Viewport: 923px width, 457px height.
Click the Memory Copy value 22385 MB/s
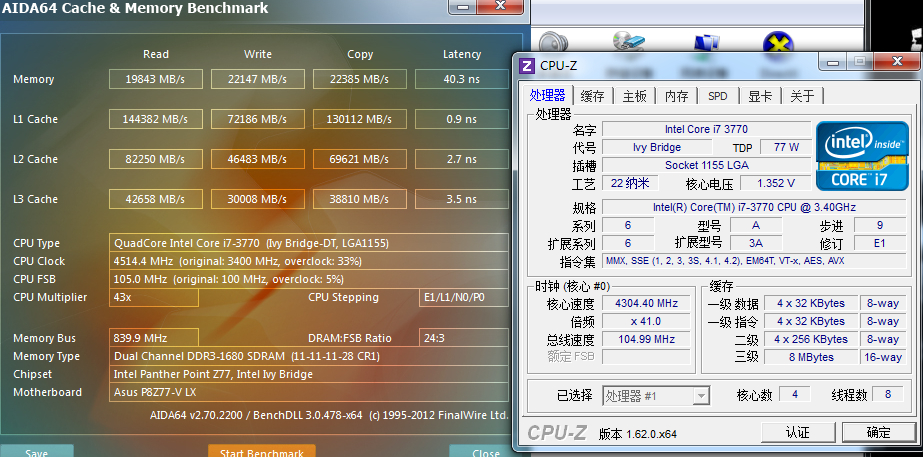point(360,79)
